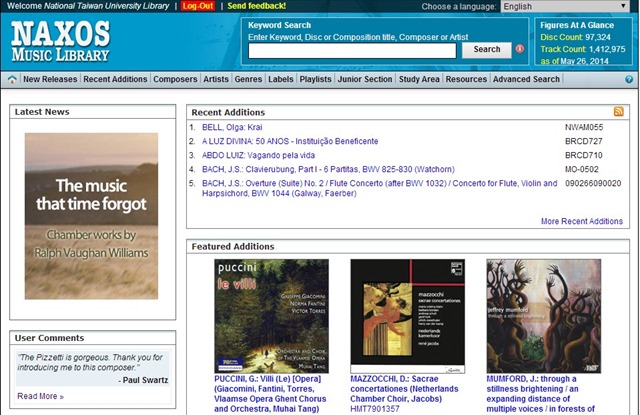The image size is (640, 415).
Task: Open the Artists menu
Action: pos(216,79)
